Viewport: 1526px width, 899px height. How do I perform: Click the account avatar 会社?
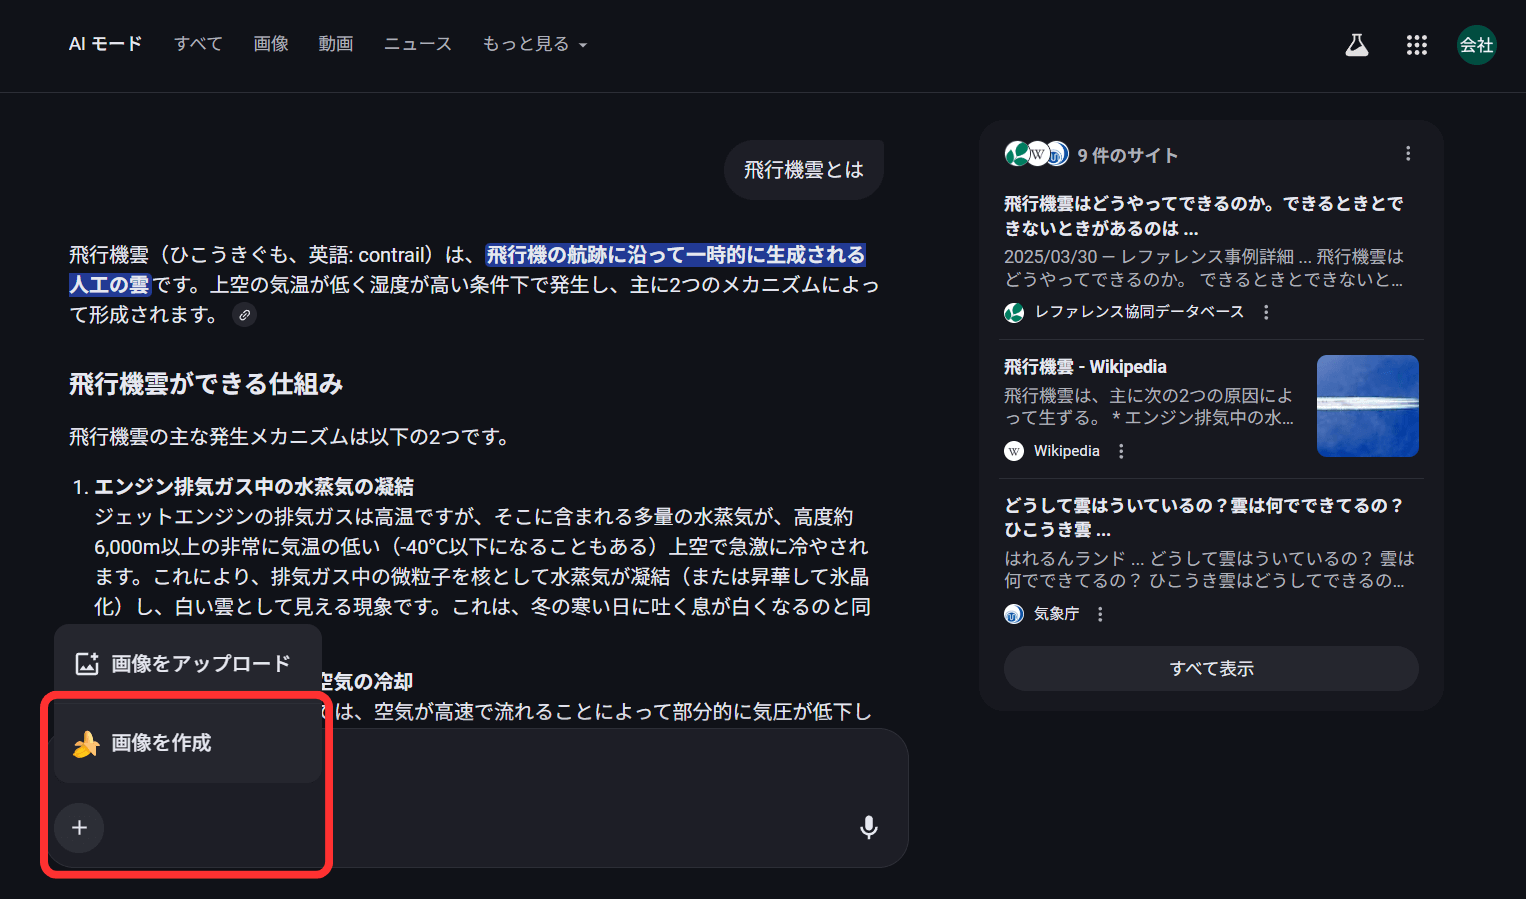[x=1476, y=45]
